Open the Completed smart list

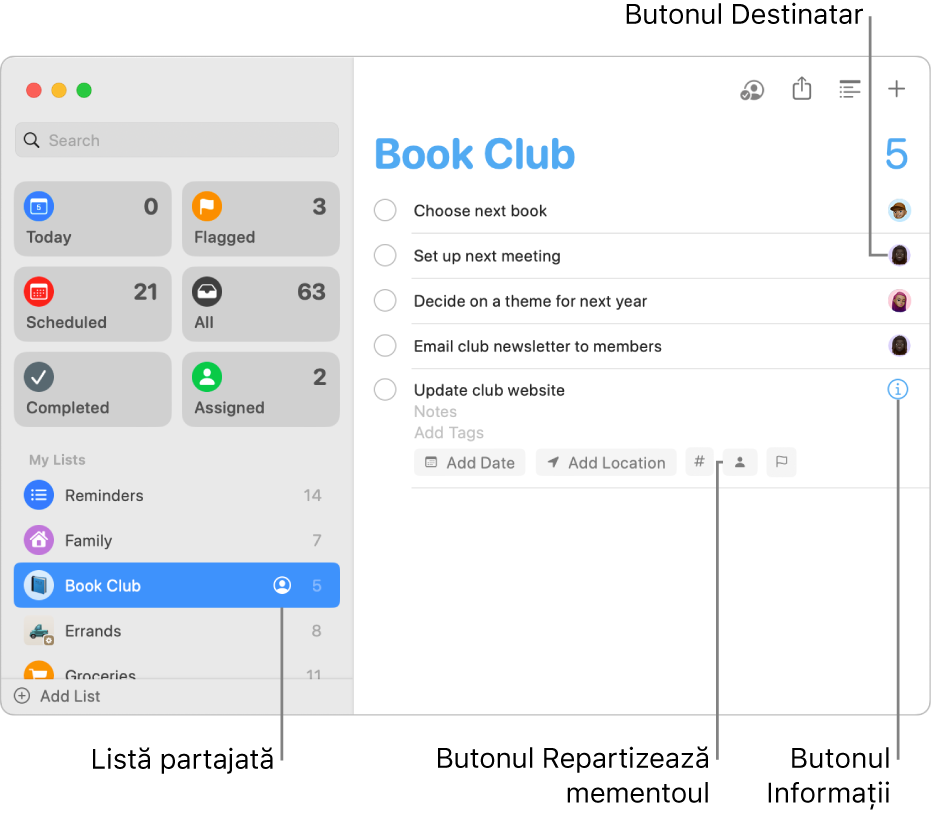point(93,390)
